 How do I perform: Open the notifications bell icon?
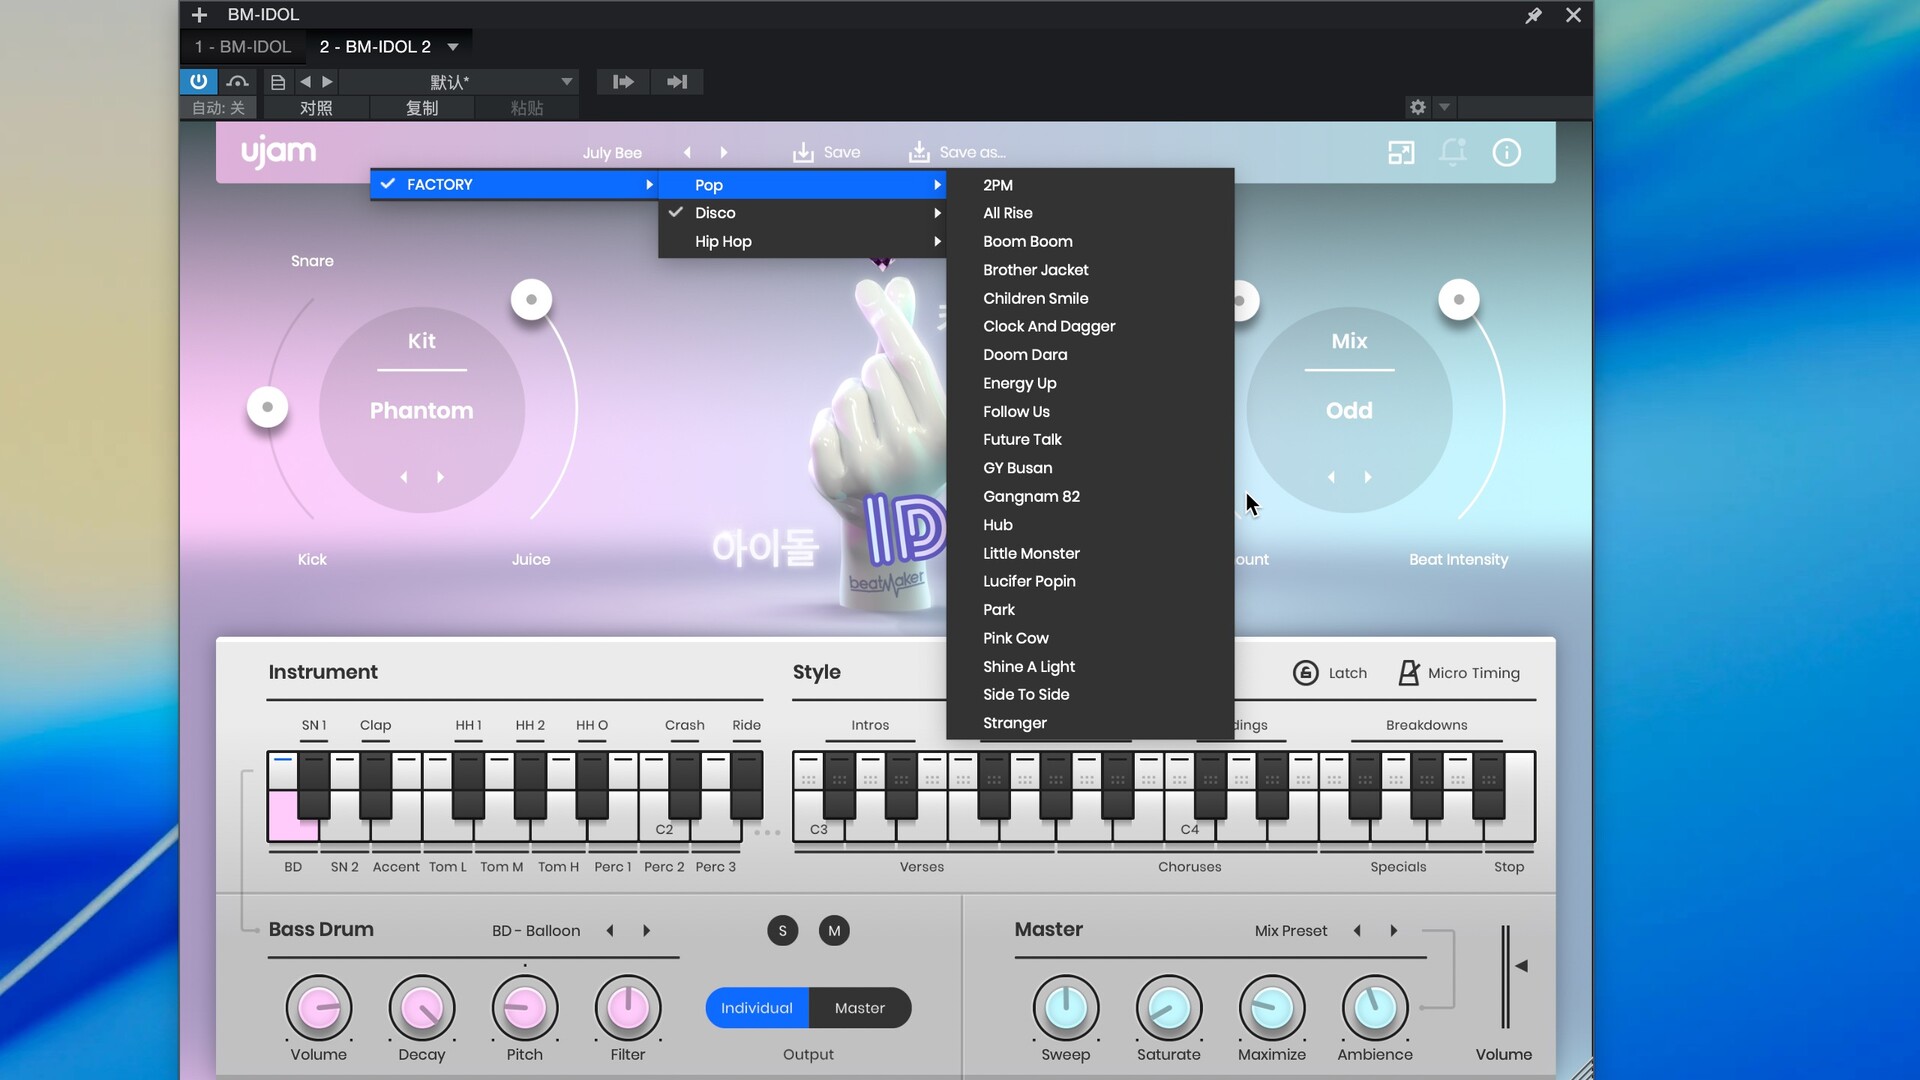[1452, 152]
